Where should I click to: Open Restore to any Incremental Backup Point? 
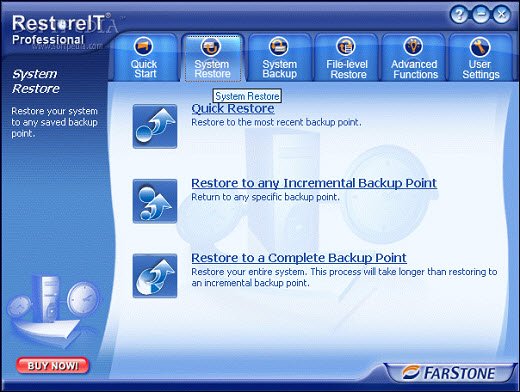pos(314,183)
